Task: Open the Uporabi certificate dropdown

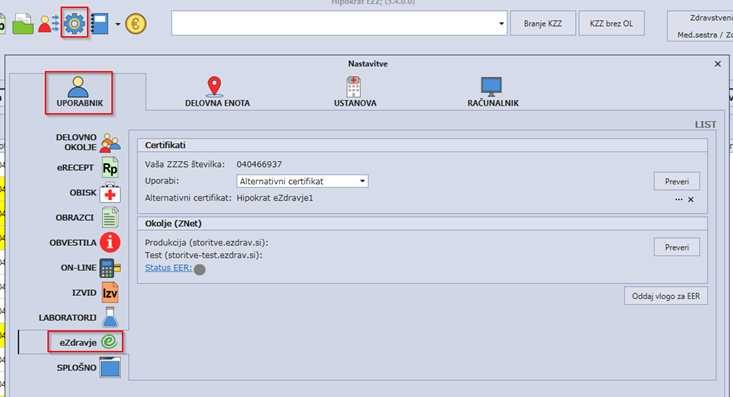Action: point(302,181)
